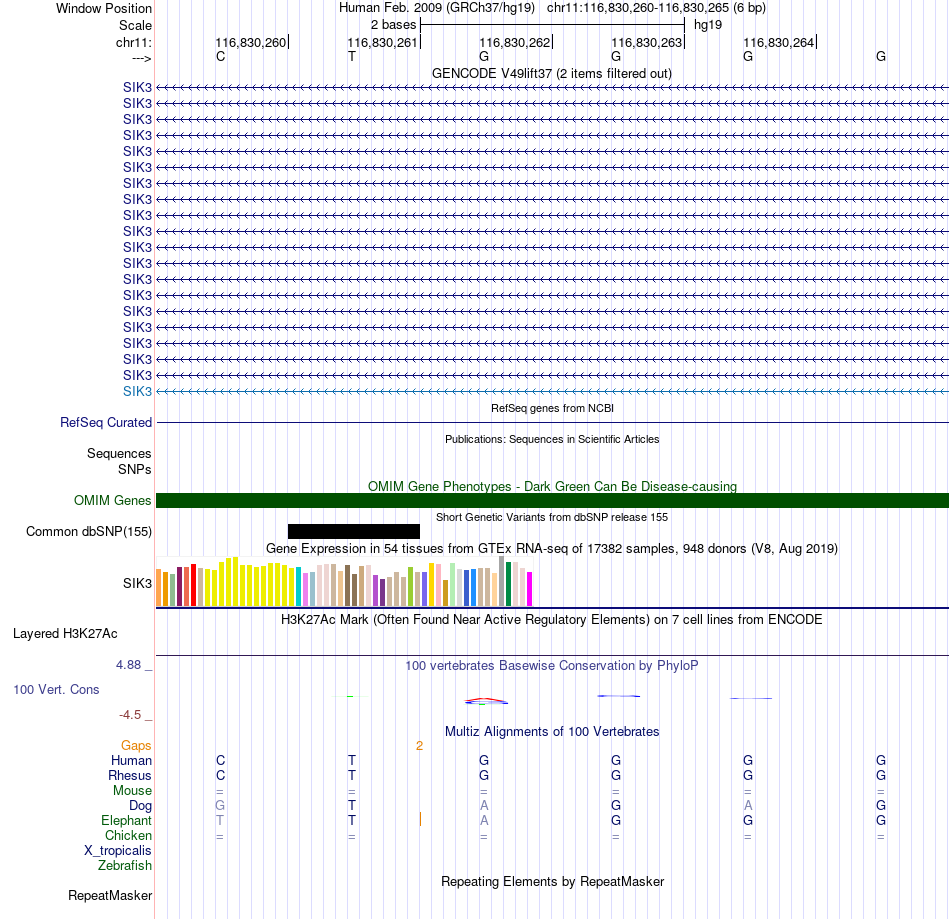
Task: Click the dark green bar in GTEx chart
Action: 508,584
